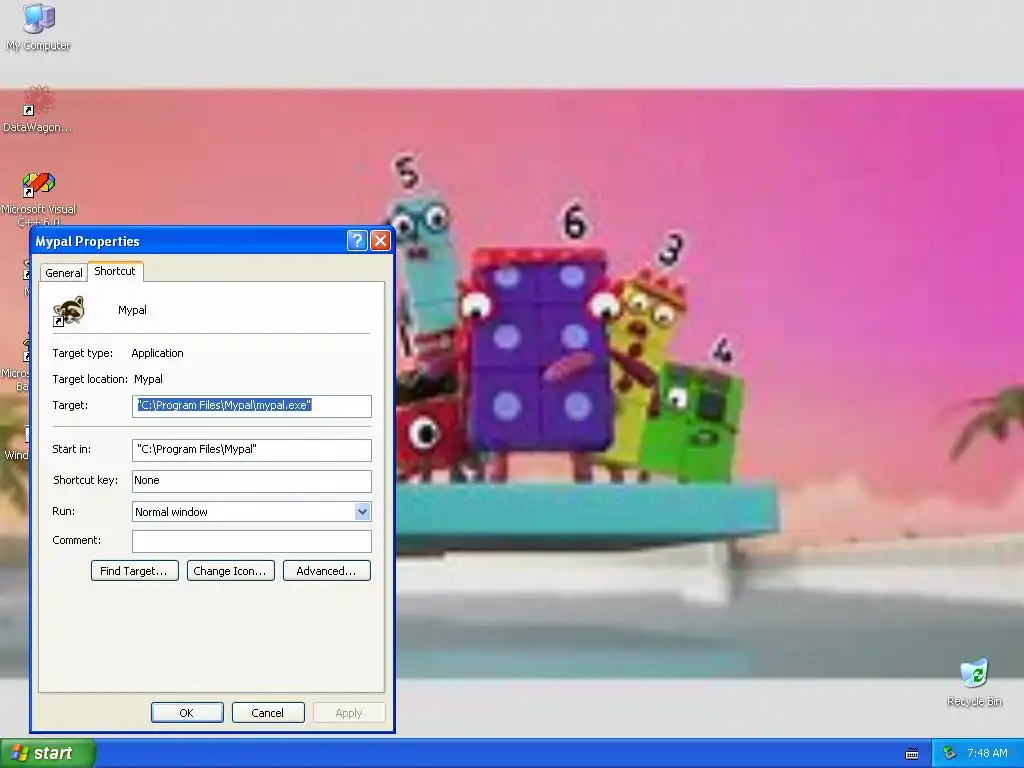The height and width of the screenshot is (768, 1024).
Task: Click the Mypal Properties title bar
Action: 188,241
